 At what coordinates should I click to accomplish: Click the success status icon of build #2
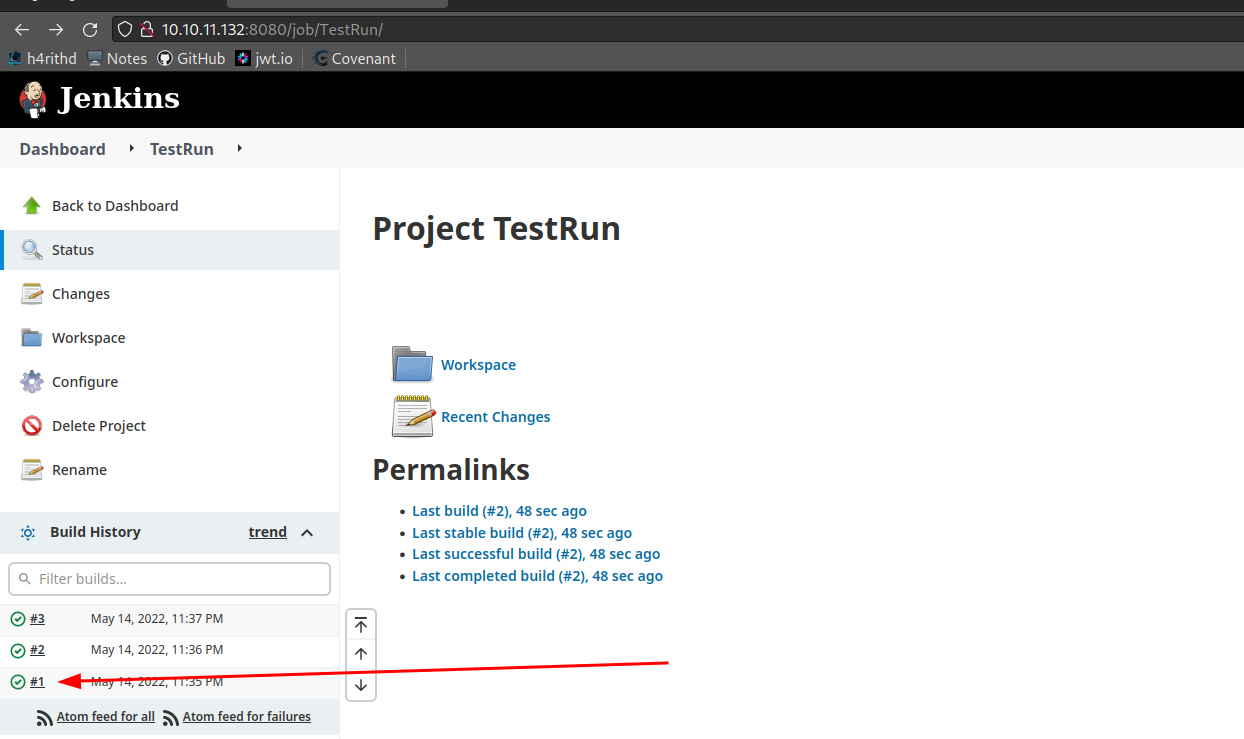(x=18, y=650)
